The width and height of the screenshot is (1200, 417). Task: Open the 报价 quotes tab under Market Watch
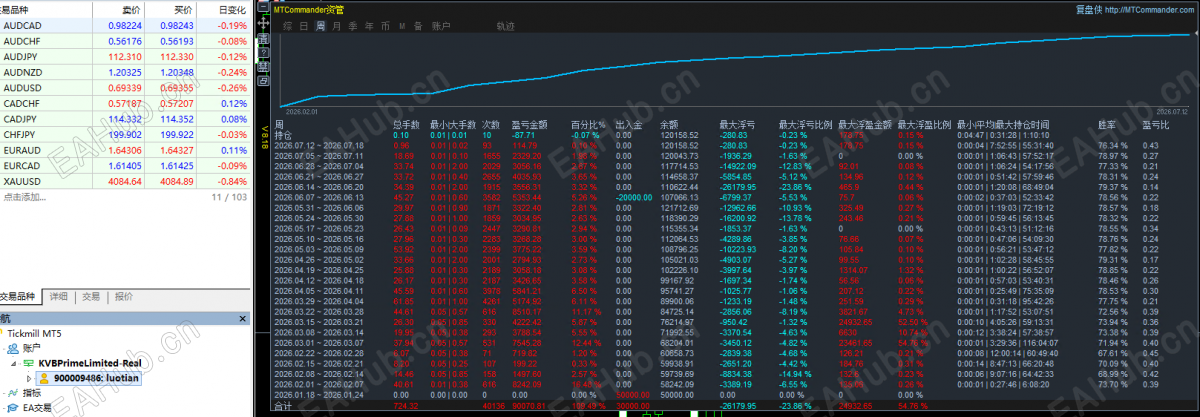(124, 297)
